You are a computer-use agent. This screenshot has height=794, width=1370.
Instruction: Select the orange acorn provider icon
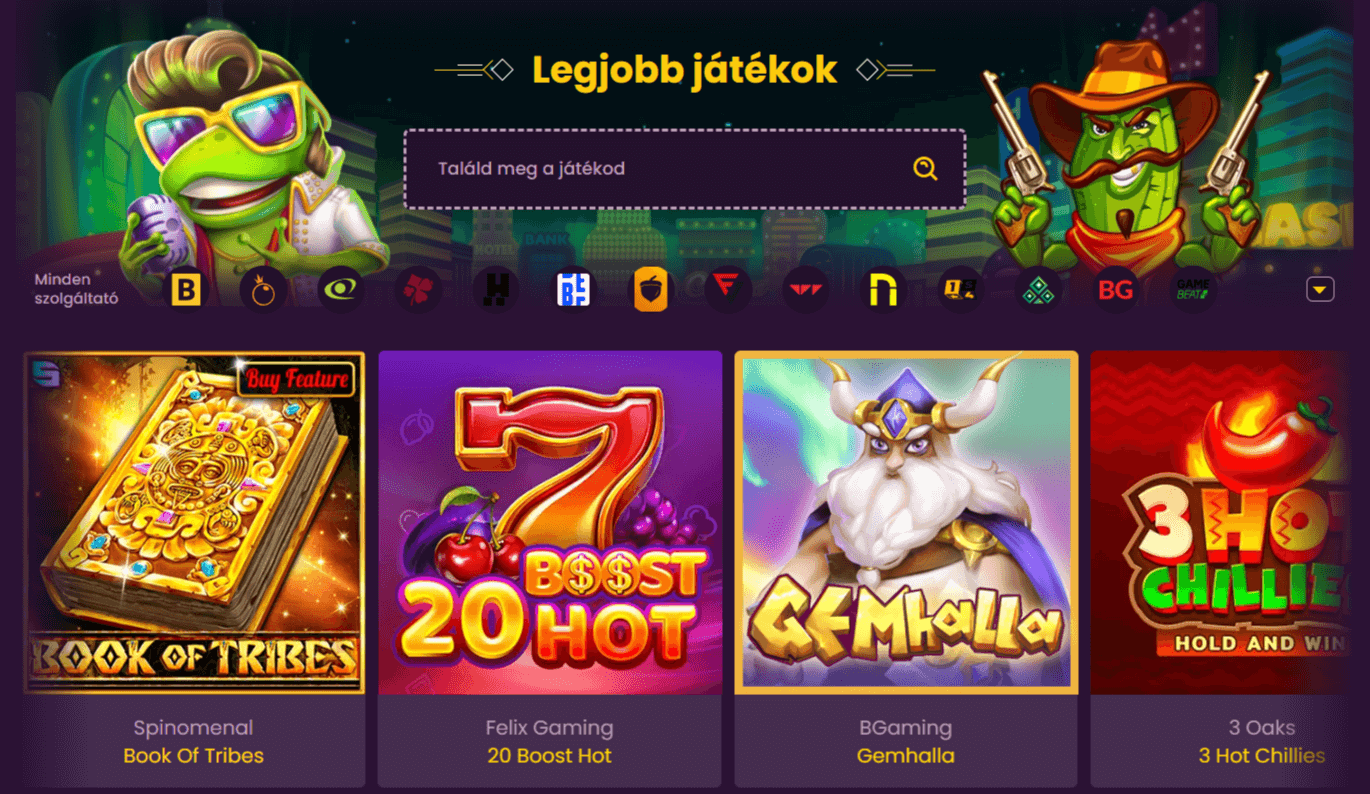650,290
